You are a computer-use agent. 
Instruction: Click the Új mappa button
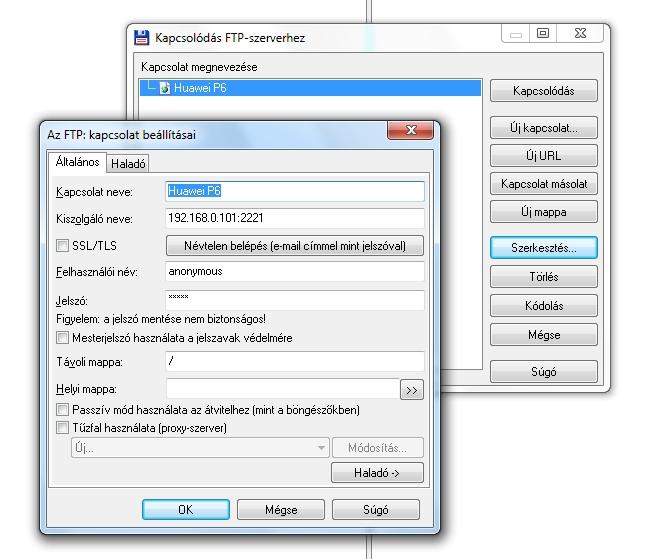coord(544,212)
